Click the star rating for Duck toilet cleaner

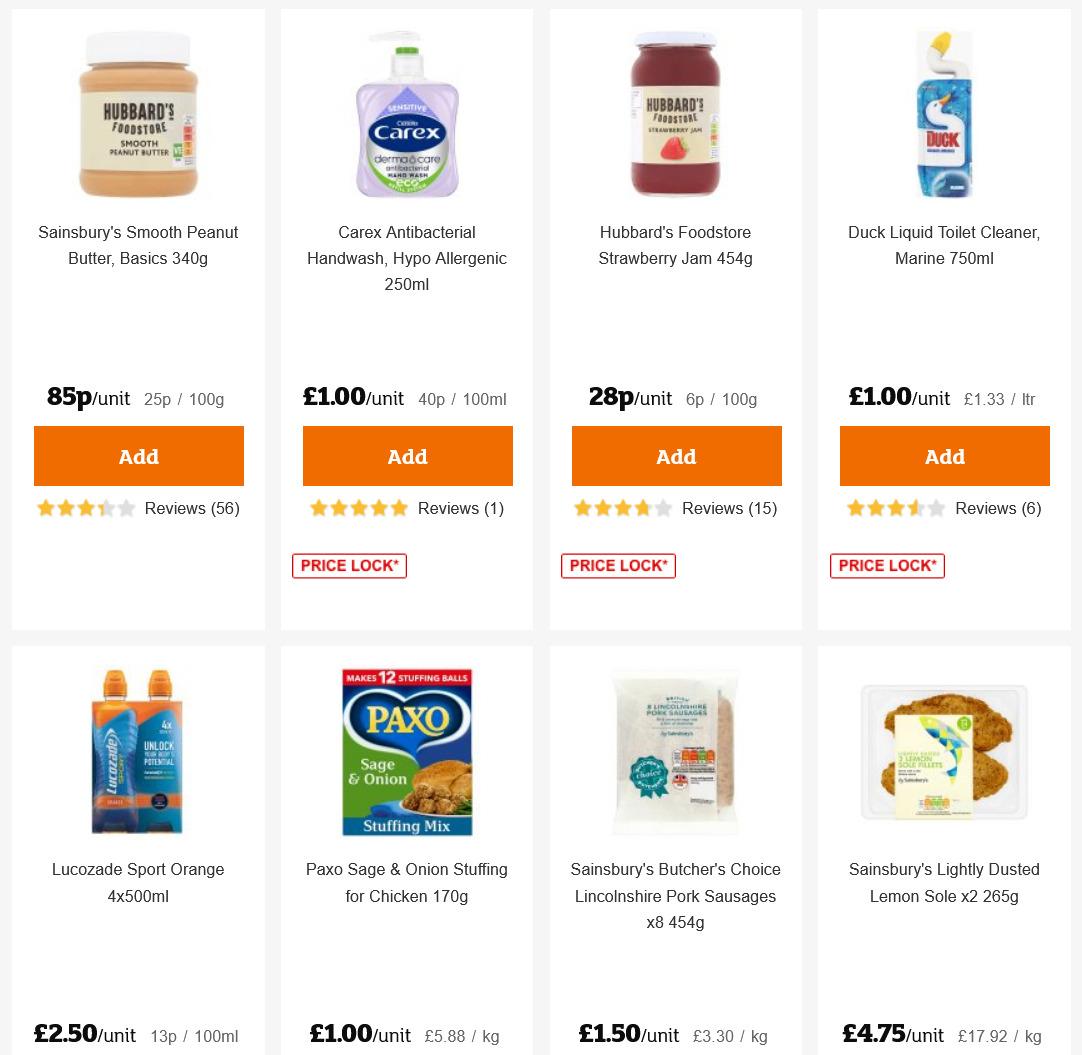click(x=896, y=508)
